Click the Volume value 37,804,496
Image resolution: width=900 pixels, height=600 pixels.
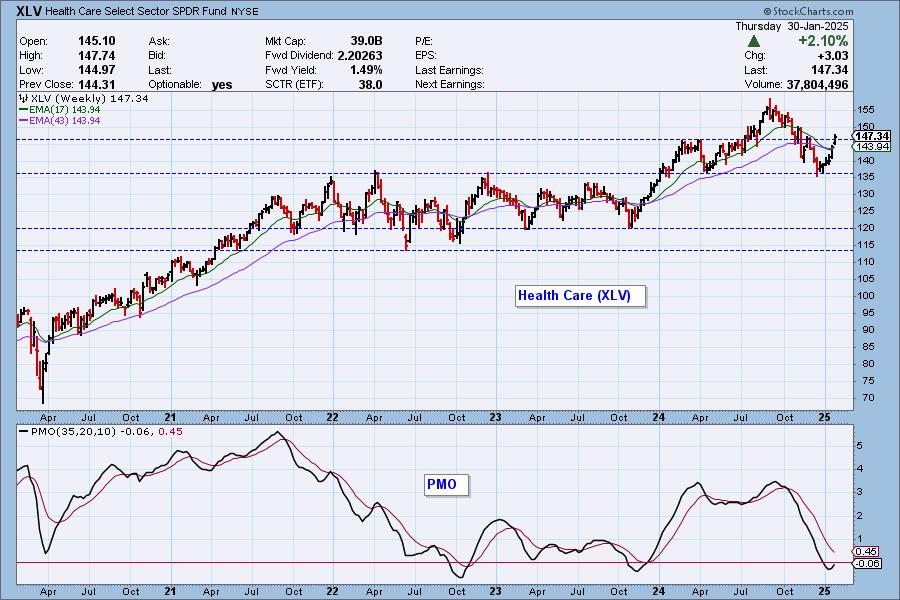(817, 84)
